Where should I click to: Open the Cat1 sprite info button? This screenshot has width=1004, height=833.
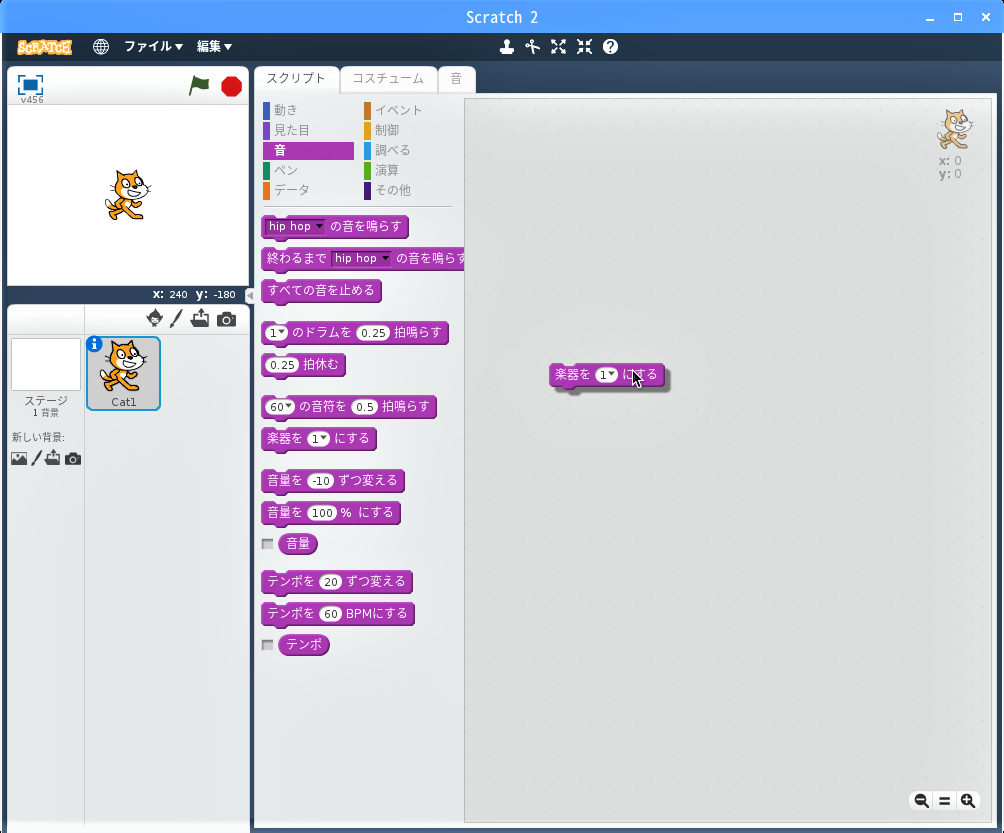(95, 344)
